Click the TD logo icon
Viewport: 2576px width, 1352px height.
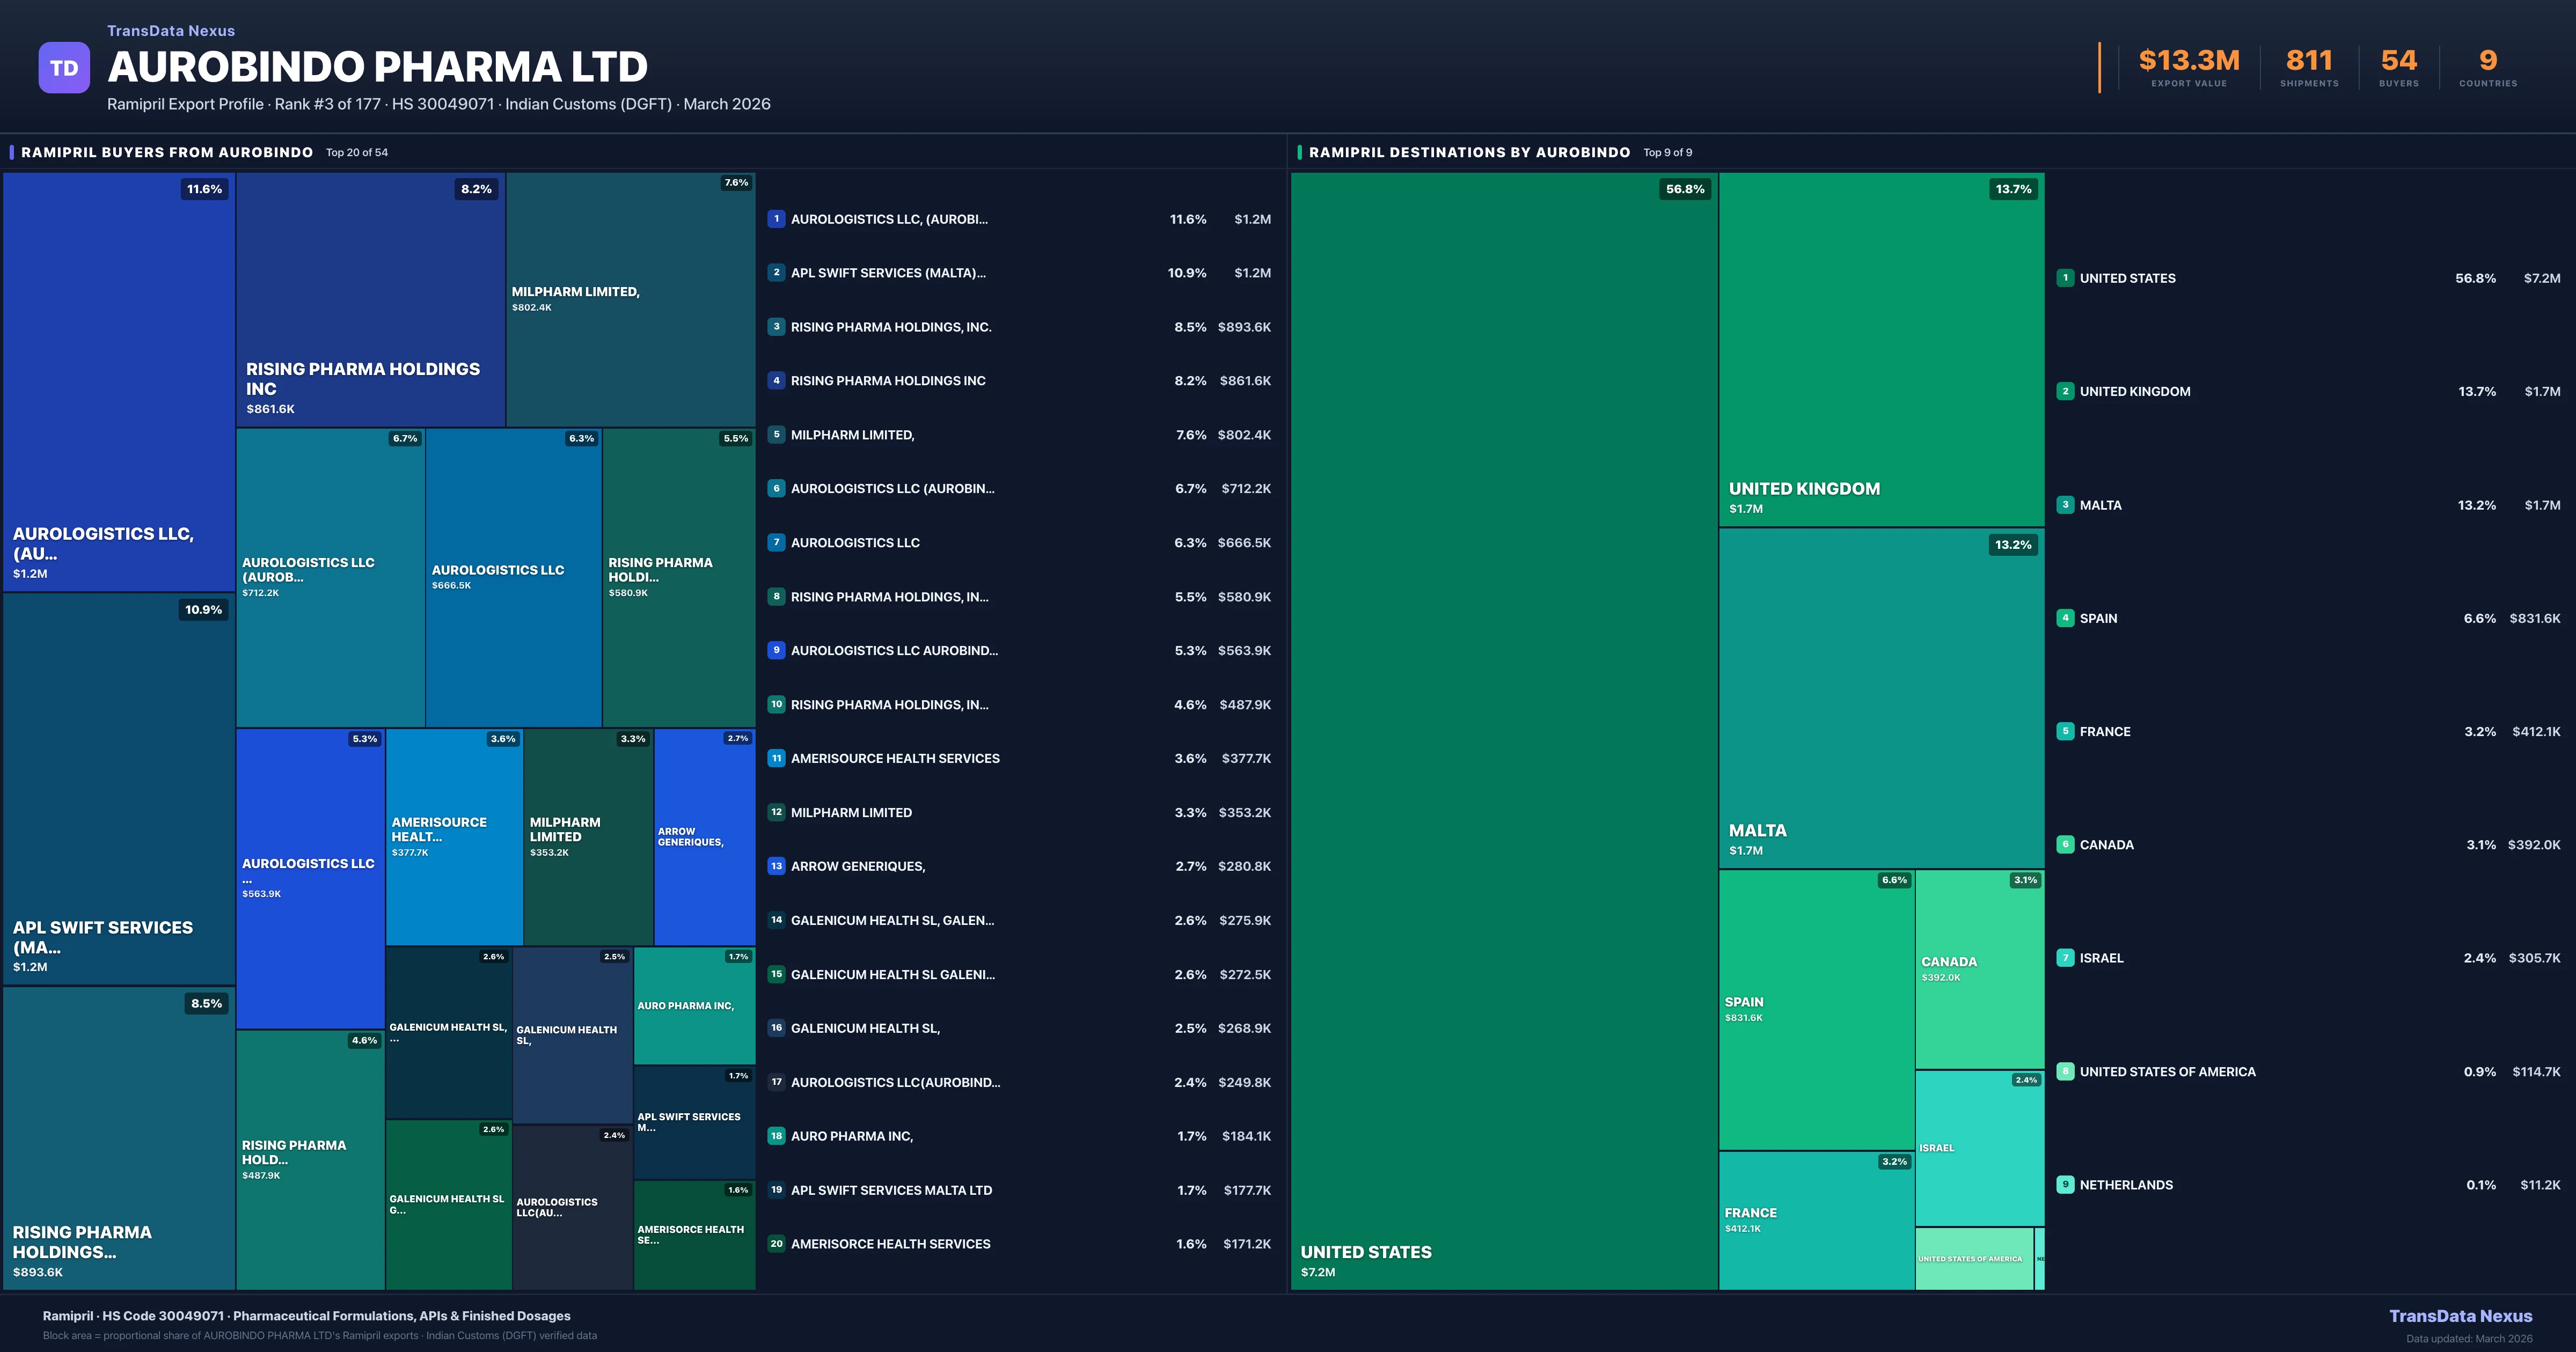coord(64,68)
